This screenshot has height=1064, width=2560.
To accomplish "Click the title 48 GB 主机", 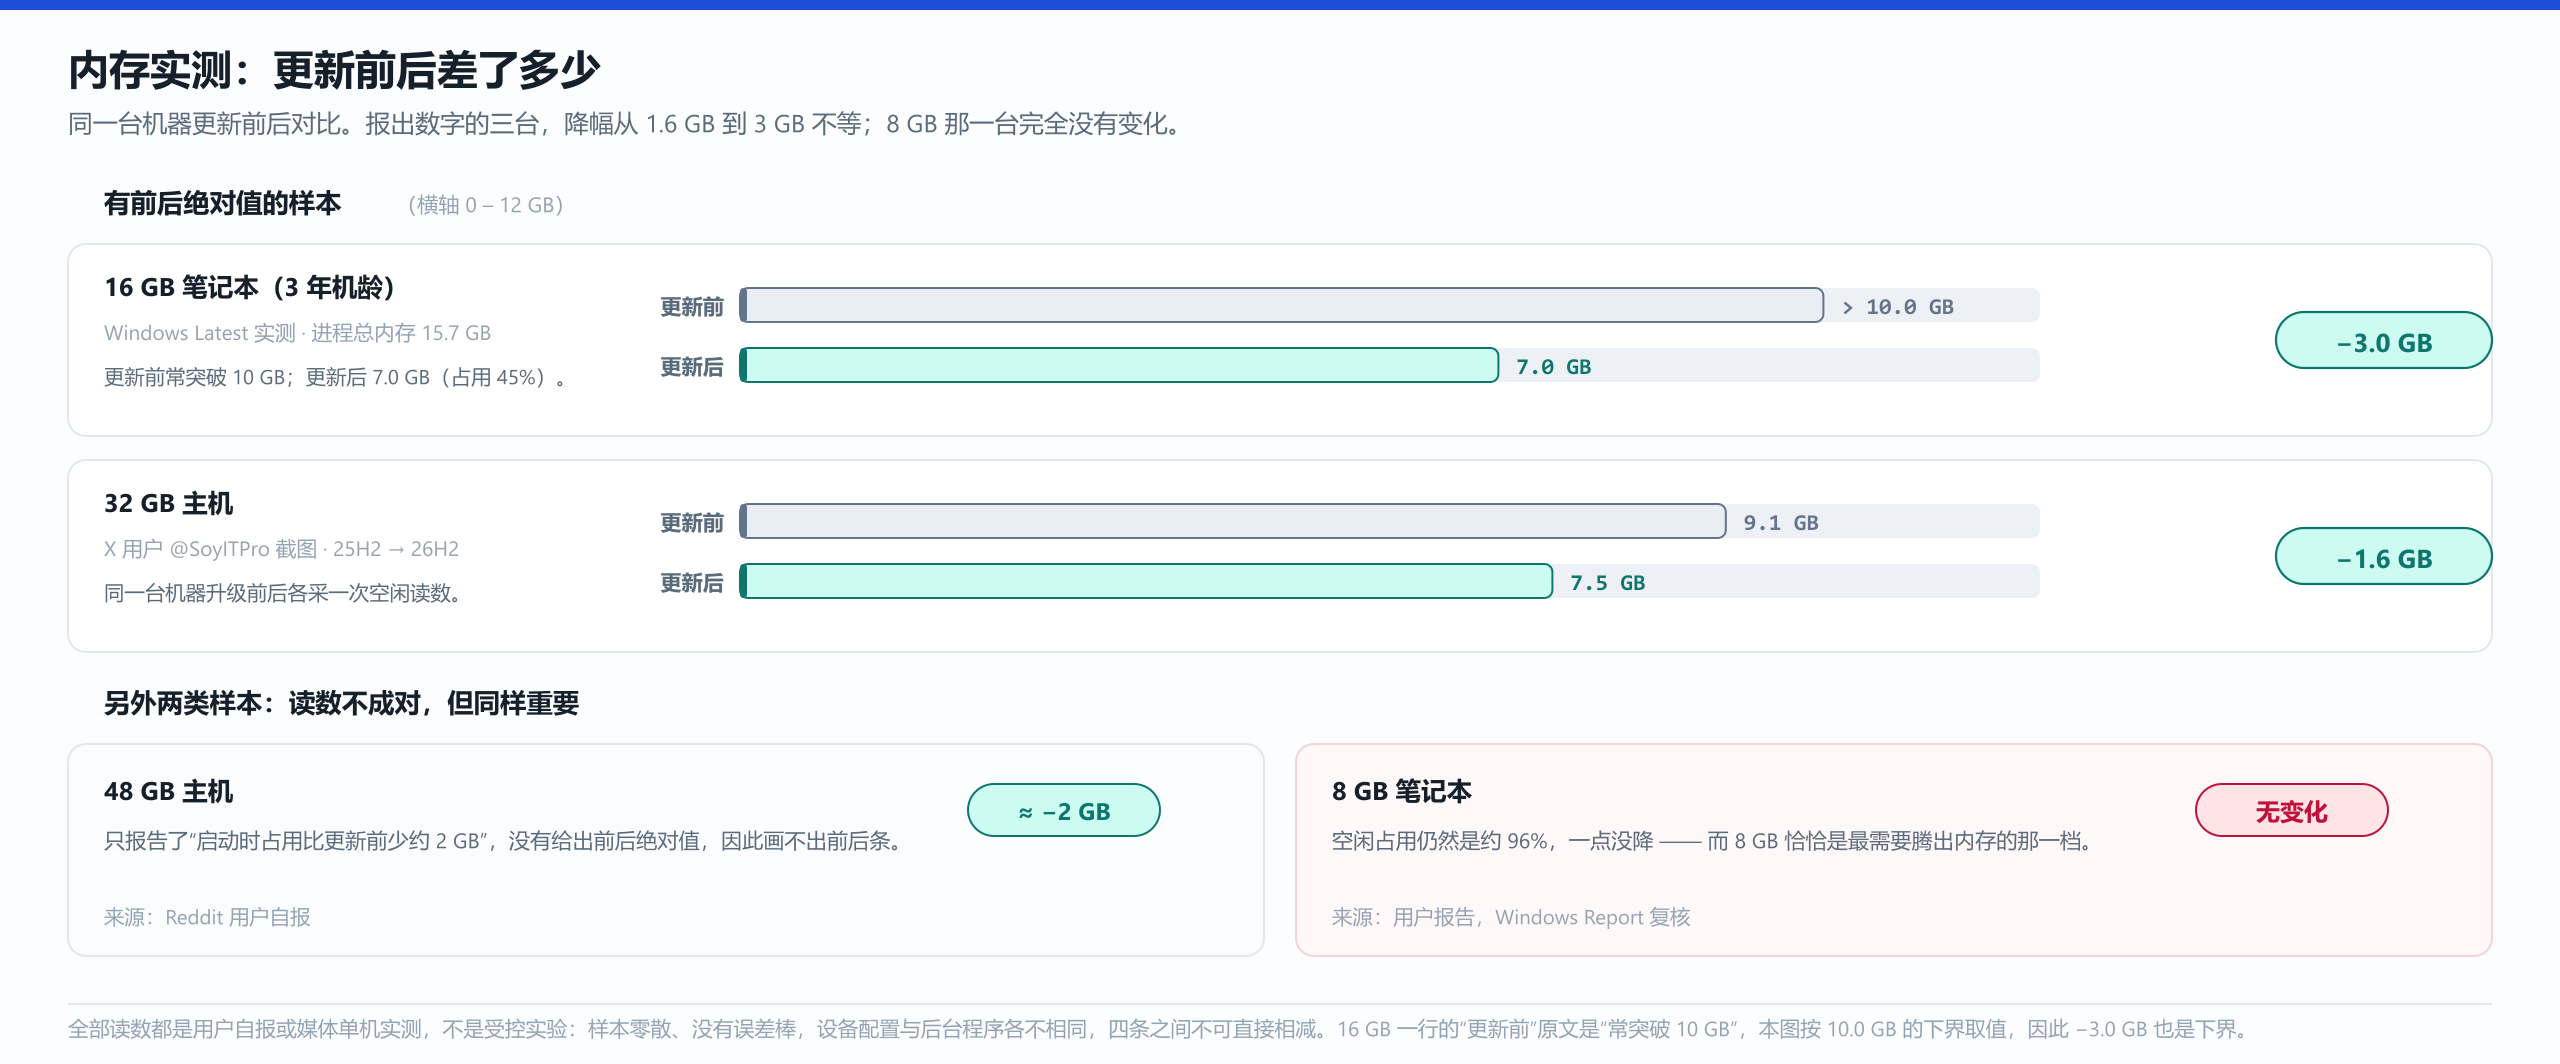I will point(168,792).
